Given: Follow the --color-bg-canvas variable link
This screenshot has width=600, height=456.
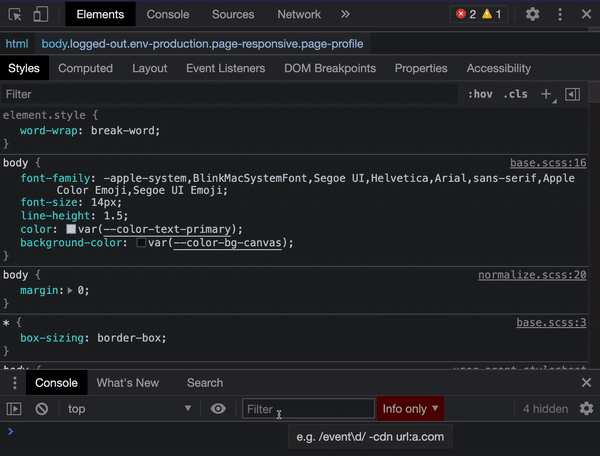Looking at the screenshot, I should coord(227,243).
